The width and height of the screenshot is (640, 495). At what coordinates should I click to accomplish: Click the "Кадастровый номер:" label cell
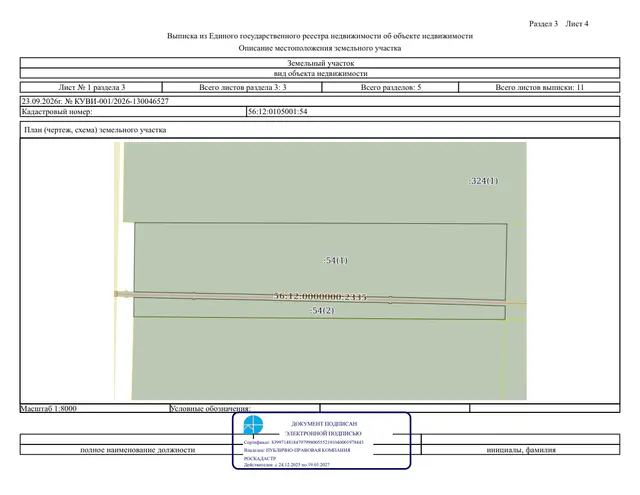(133, 111)
